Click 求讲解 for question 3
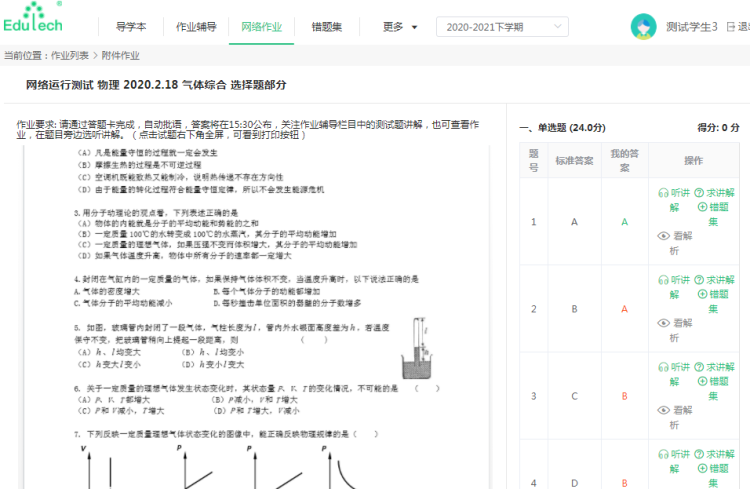This screenshot has width=750, height=489. pos(714,367)
